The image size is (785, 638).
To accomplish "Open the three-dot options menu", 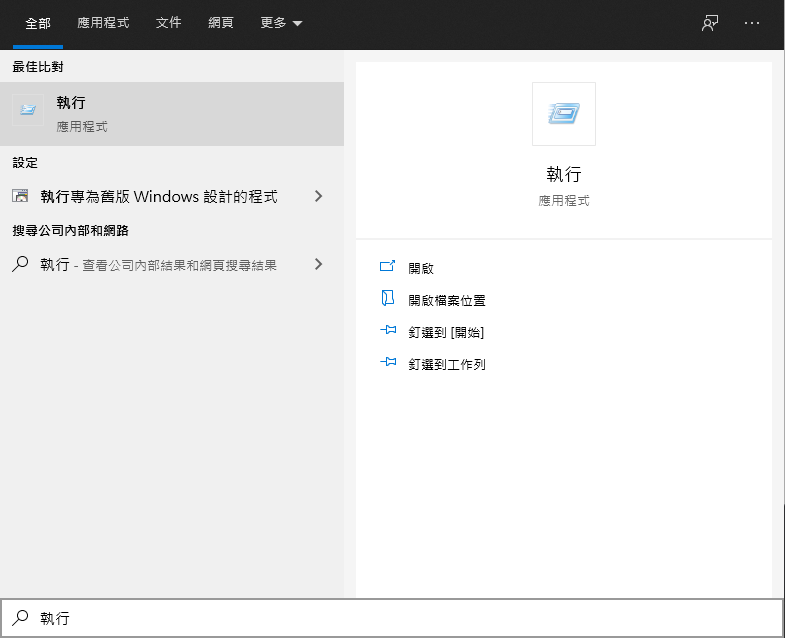I will point(751,23).
